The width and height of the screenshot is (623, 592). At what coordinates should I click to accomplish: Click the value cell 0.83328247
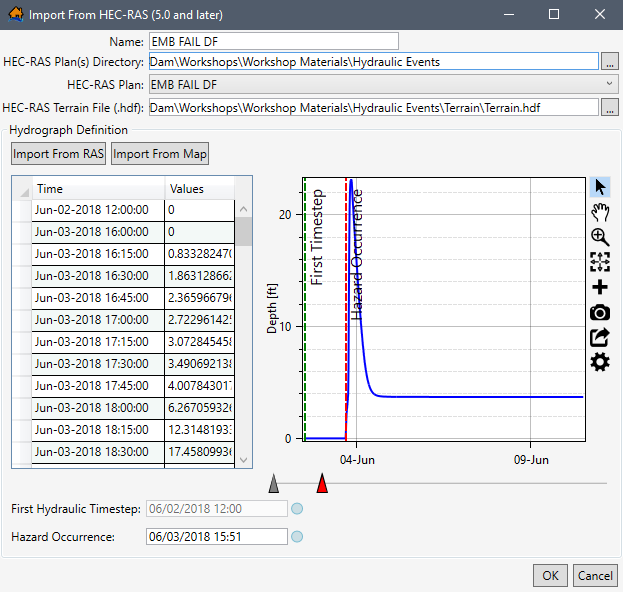[x=199, y=254]
